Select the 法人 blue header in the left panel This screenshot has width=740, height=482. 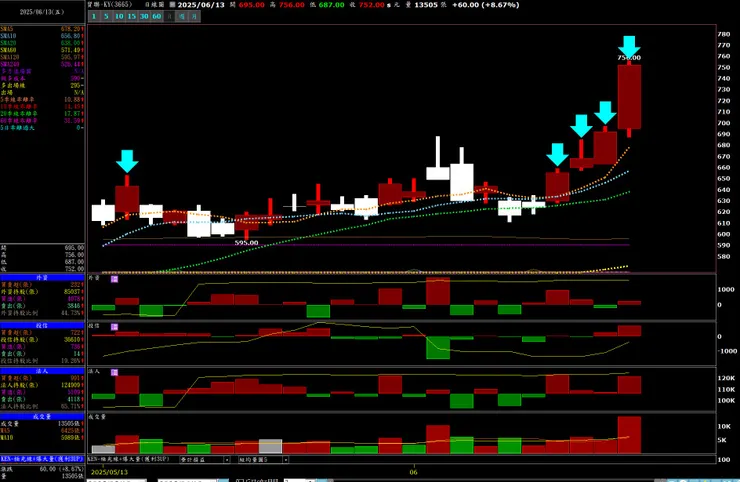42,372
